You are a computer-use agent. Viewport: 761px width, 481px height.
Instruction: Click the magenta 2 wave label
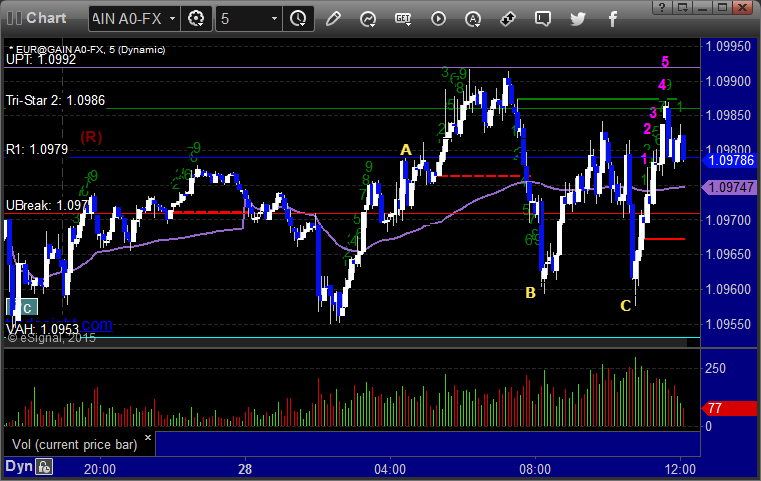647,129
